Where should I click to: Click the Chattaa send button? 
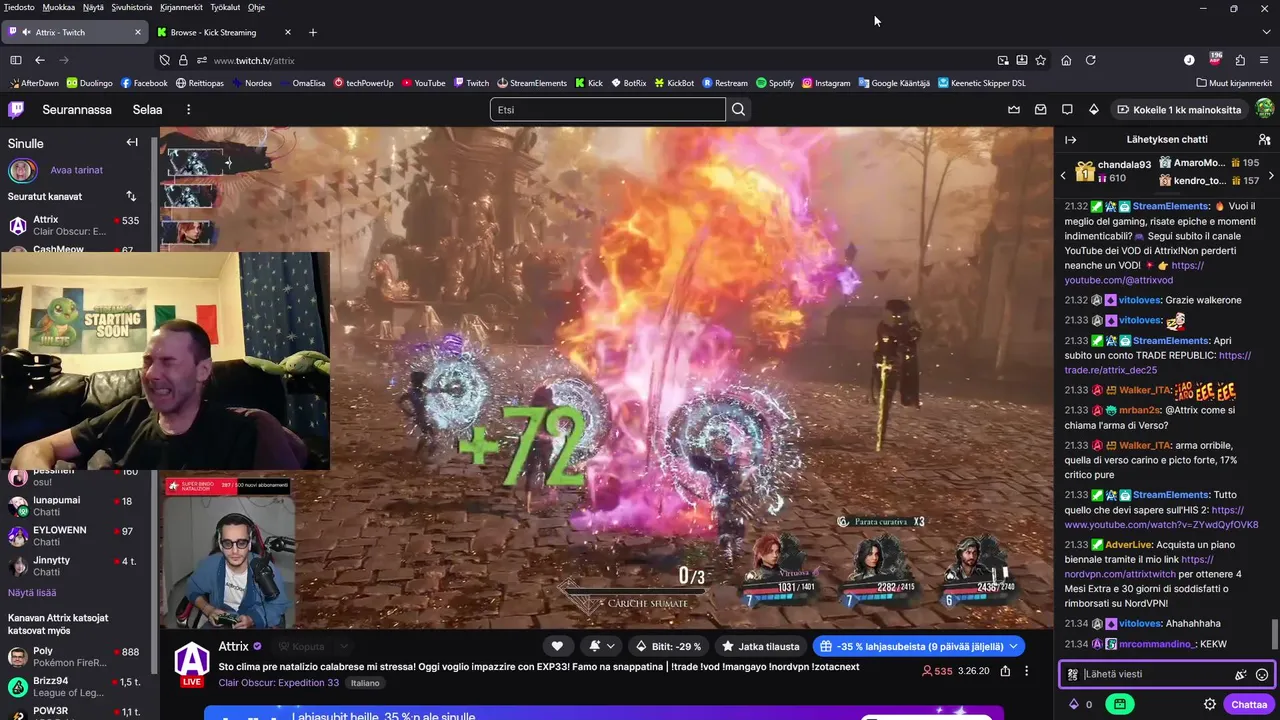coord(1249,704)
